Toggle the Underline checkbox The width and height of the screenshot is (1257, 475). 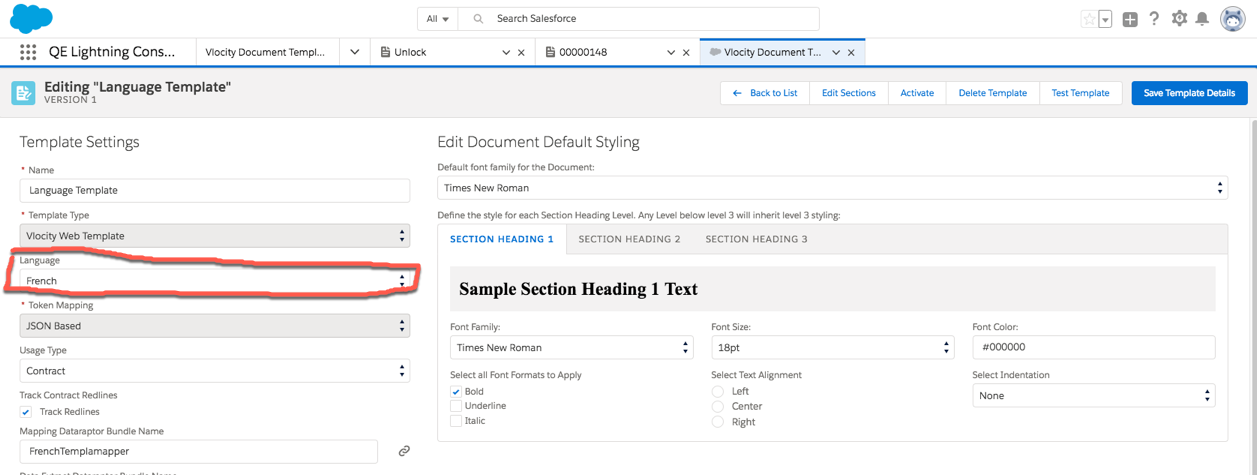456,406
